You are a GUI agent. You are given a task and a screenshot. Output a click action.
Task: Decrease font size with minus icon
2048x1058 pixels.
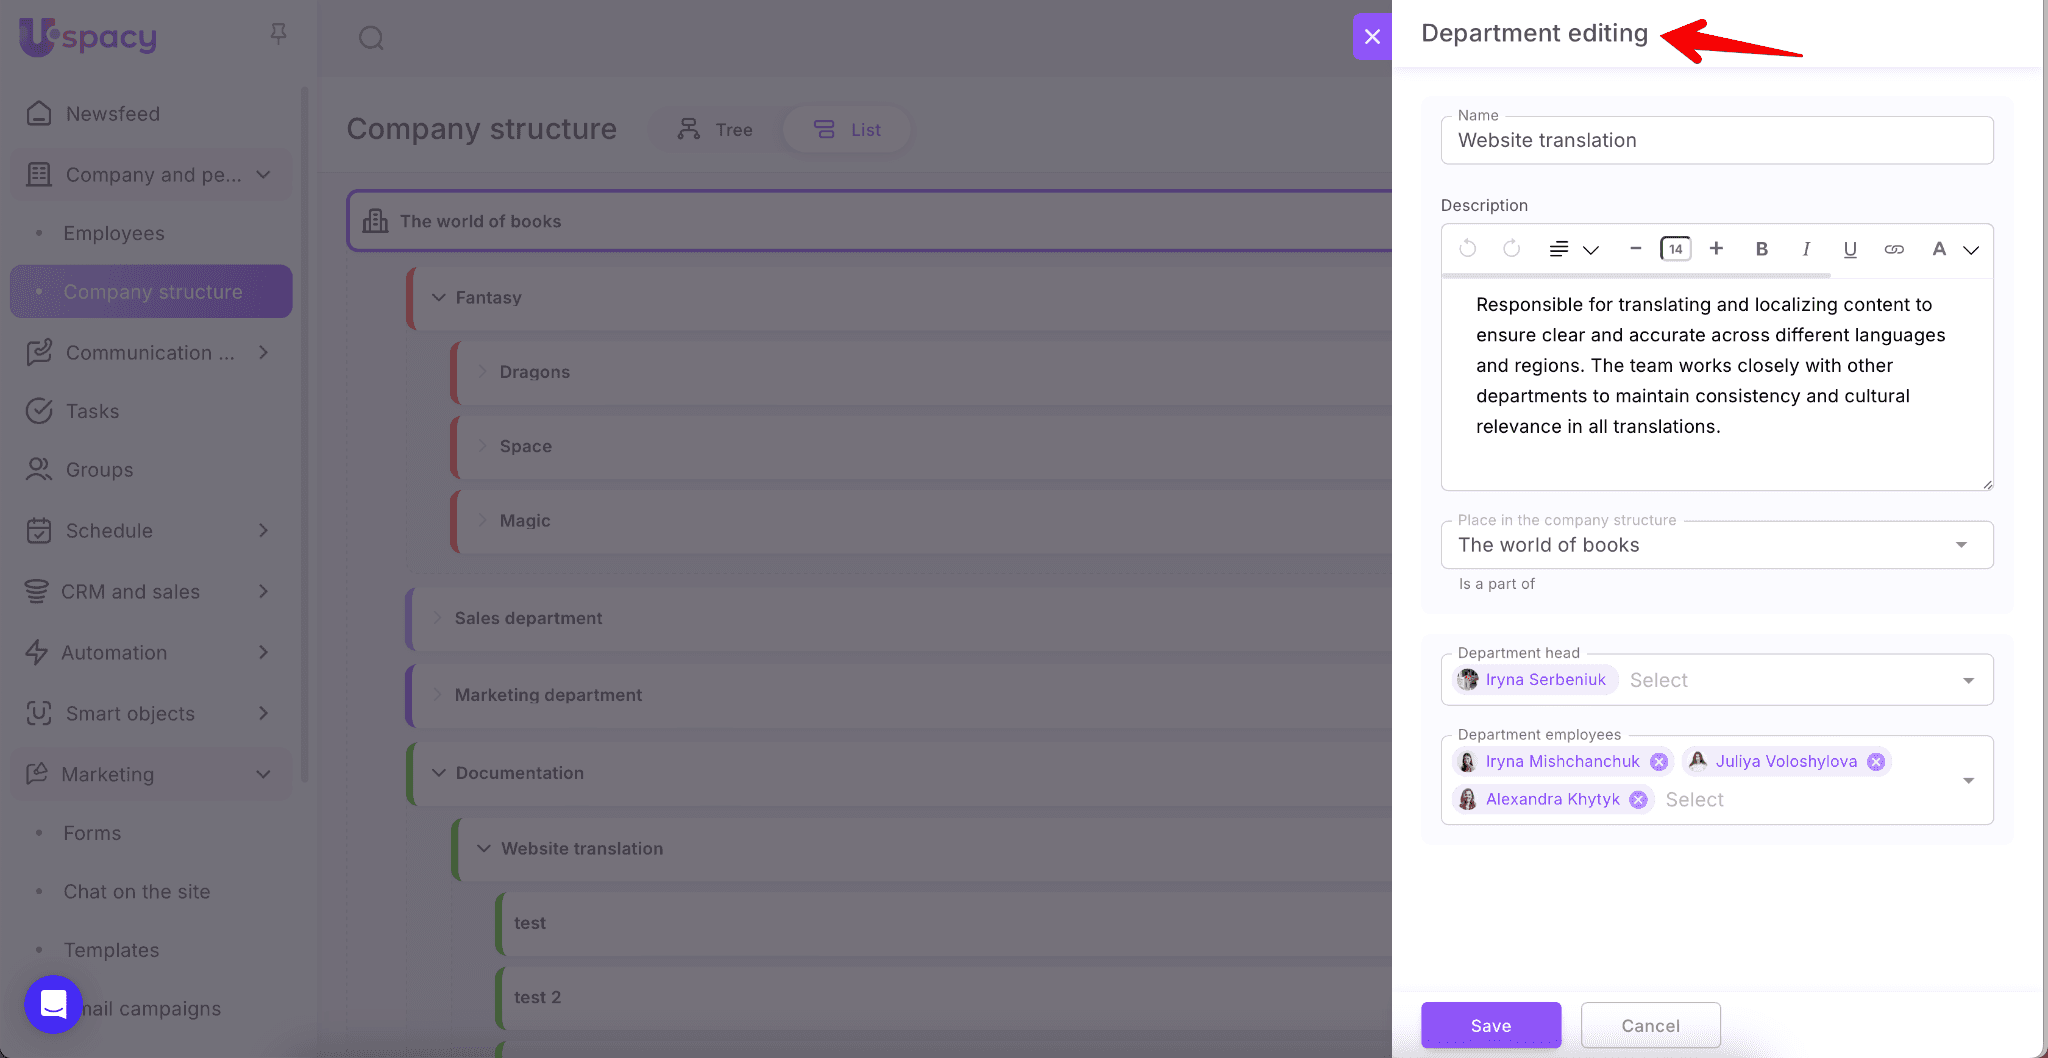click(x=1636, y=248)
